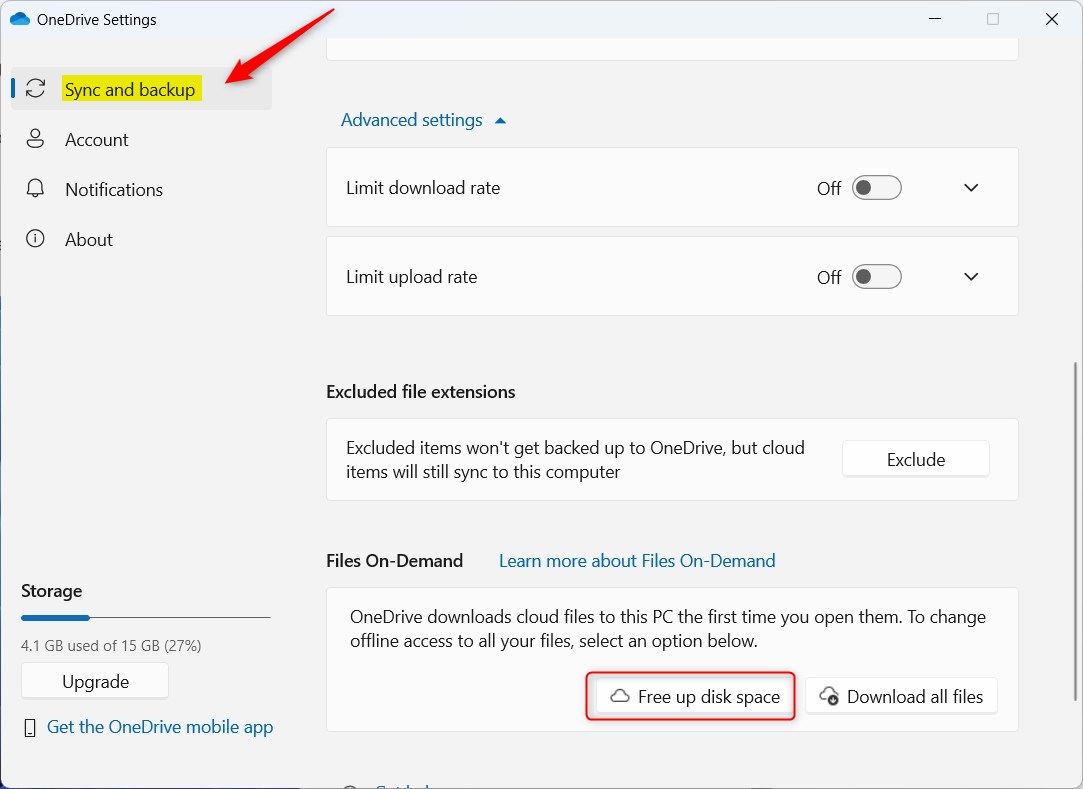The width and height of the screenshot is (1083, 789).
Task: Enable the Limit upload rate switch
Action: [876, 277]
